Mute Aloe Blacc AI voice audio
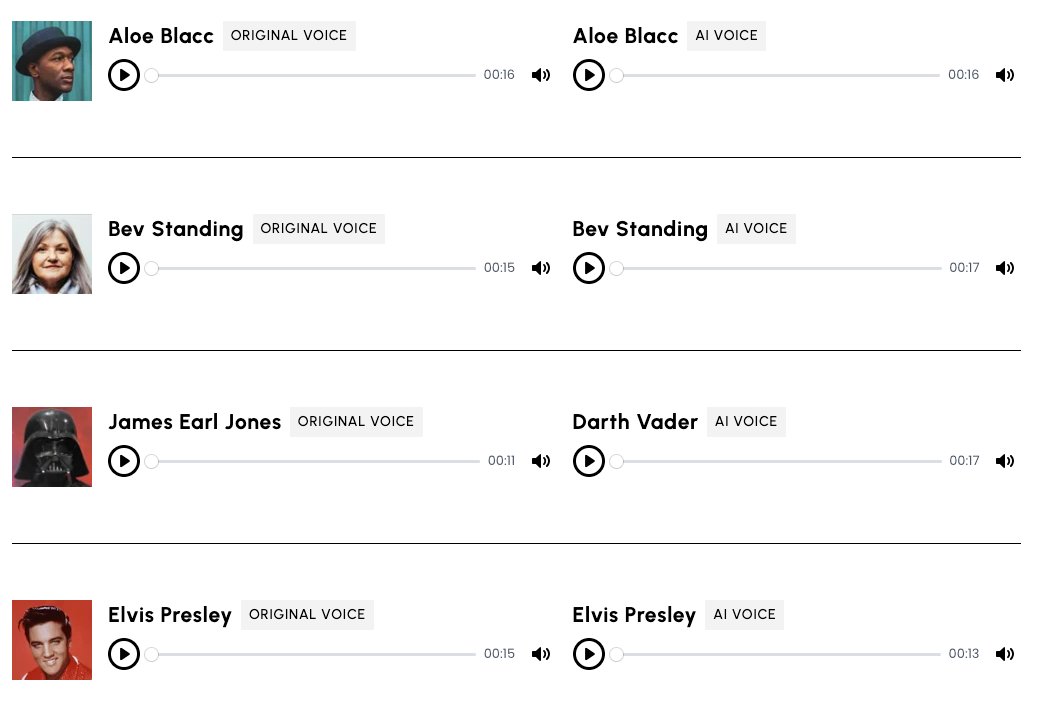Viewport: 1053px width, 710px height. 1005,75
